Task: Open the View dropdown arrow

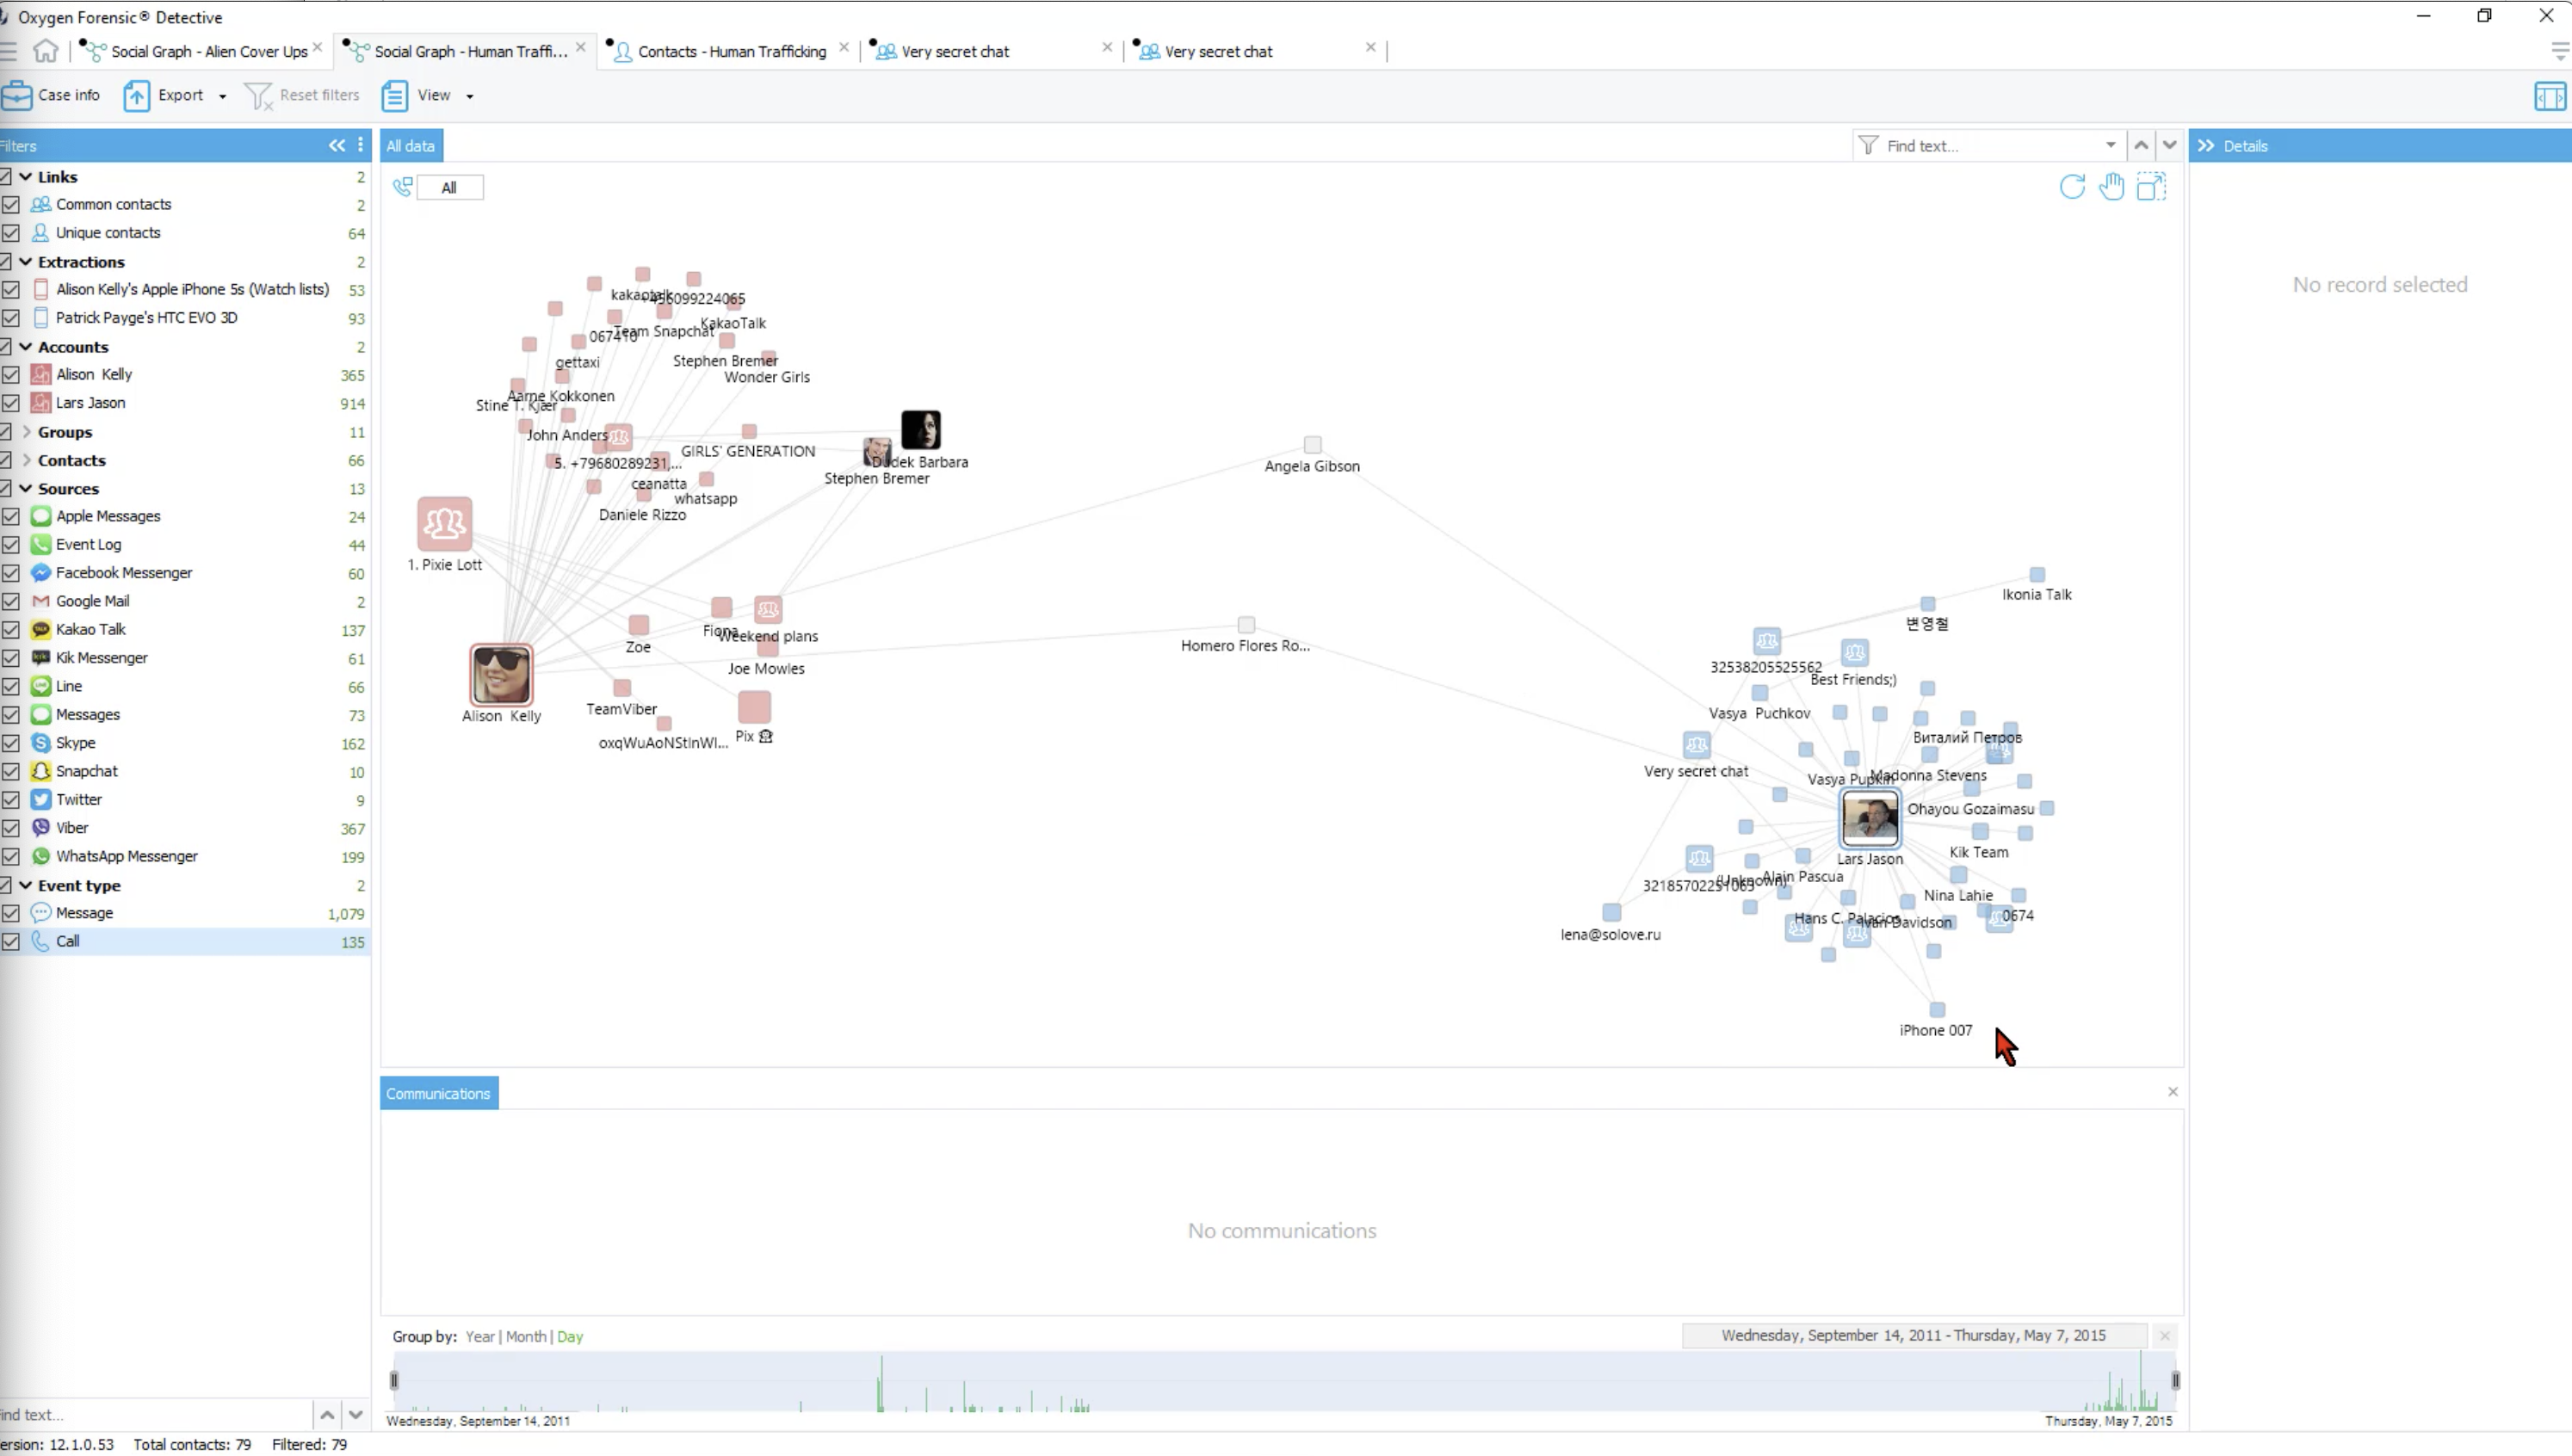Action: click(x=469, y=96)
